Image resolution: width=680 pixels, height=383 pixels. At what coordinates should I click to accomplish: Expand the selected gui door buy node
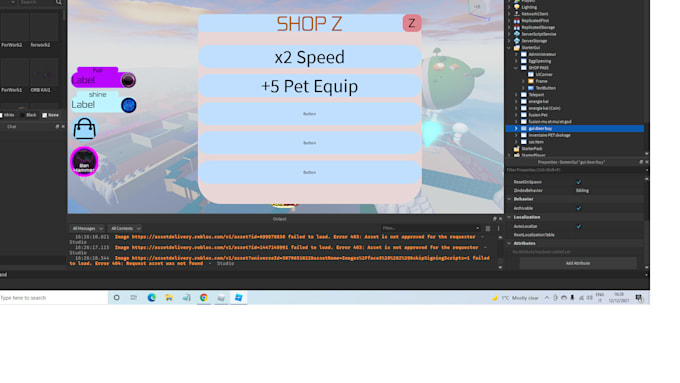click(516, 128)
